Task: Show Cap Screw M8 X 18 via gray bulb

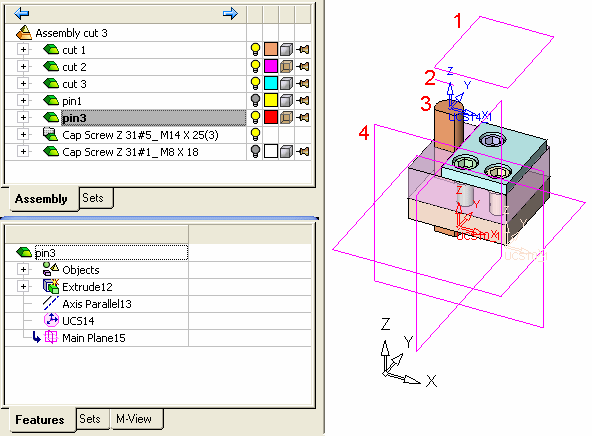Action: [256, 151]
